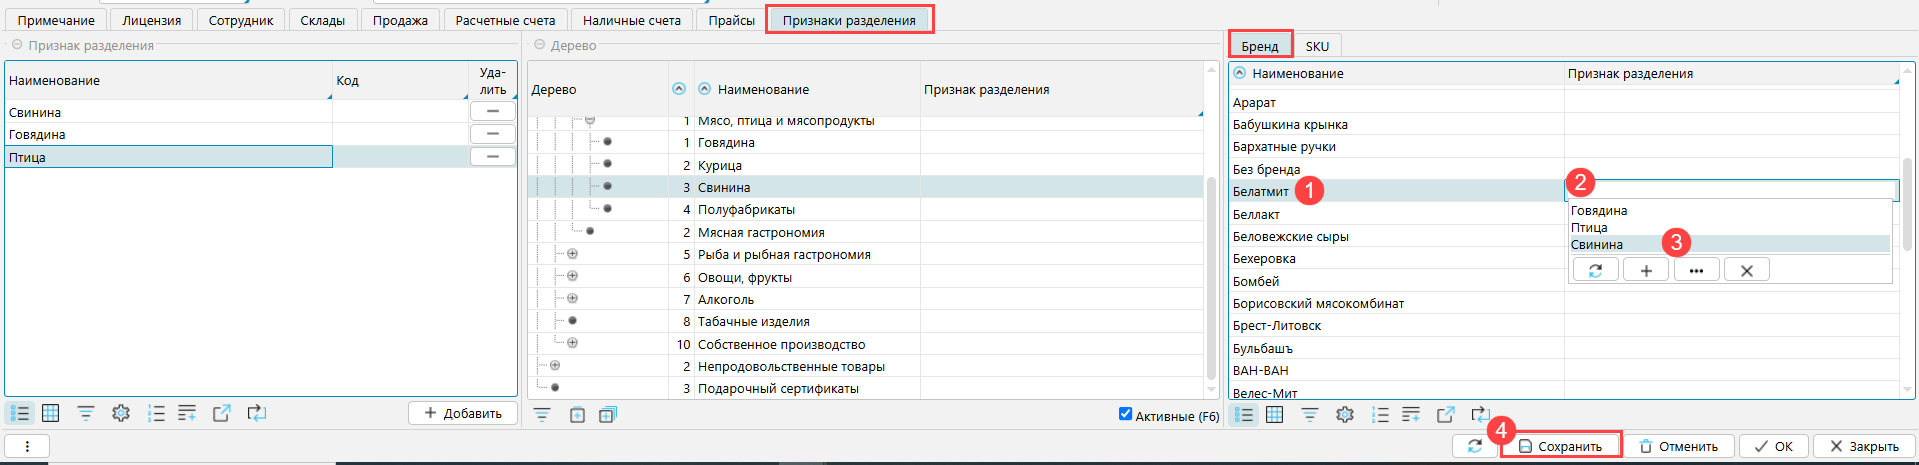Open grid settings gear in left panel
Image resolution: width=1919 pixels, height=465 pixels.
pos(121,413)
